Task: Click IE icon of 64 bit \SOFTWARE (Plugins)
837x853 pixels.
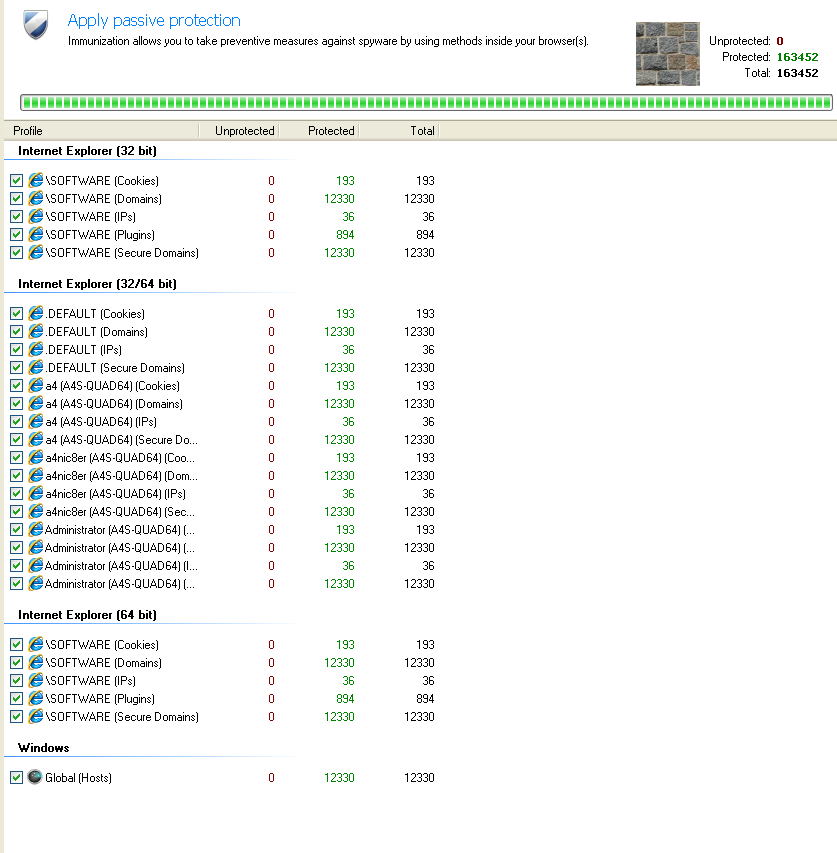Action: [x=36, y=698]
